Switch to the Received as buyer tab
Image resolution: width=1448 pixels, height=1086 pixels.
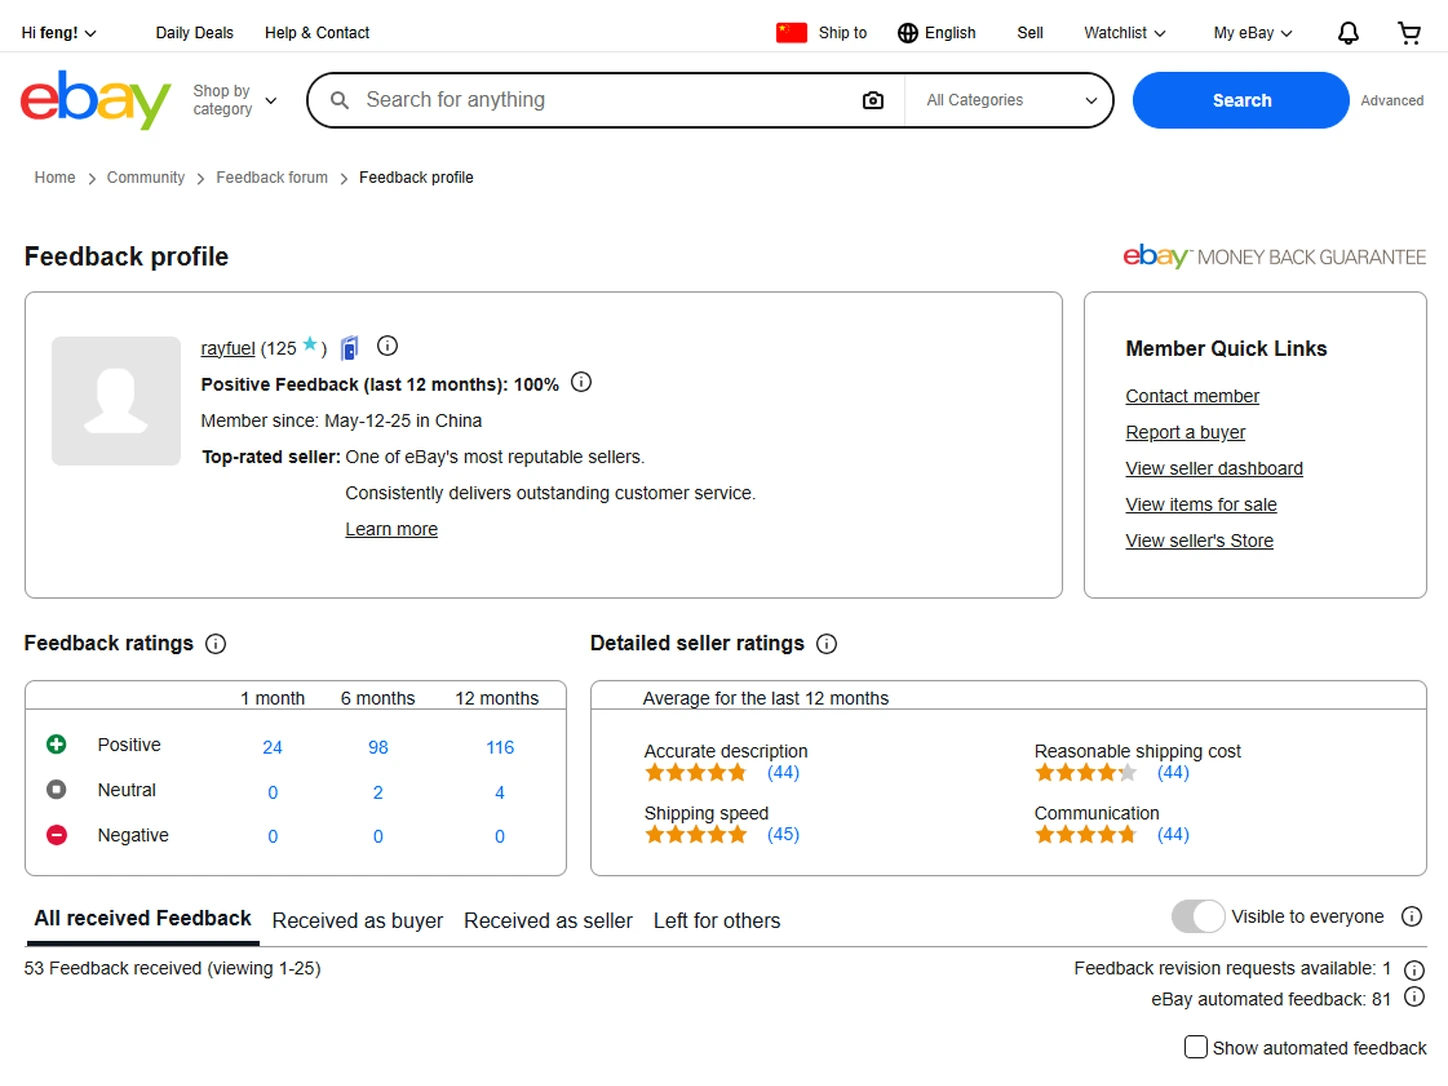tap(357, 920)
